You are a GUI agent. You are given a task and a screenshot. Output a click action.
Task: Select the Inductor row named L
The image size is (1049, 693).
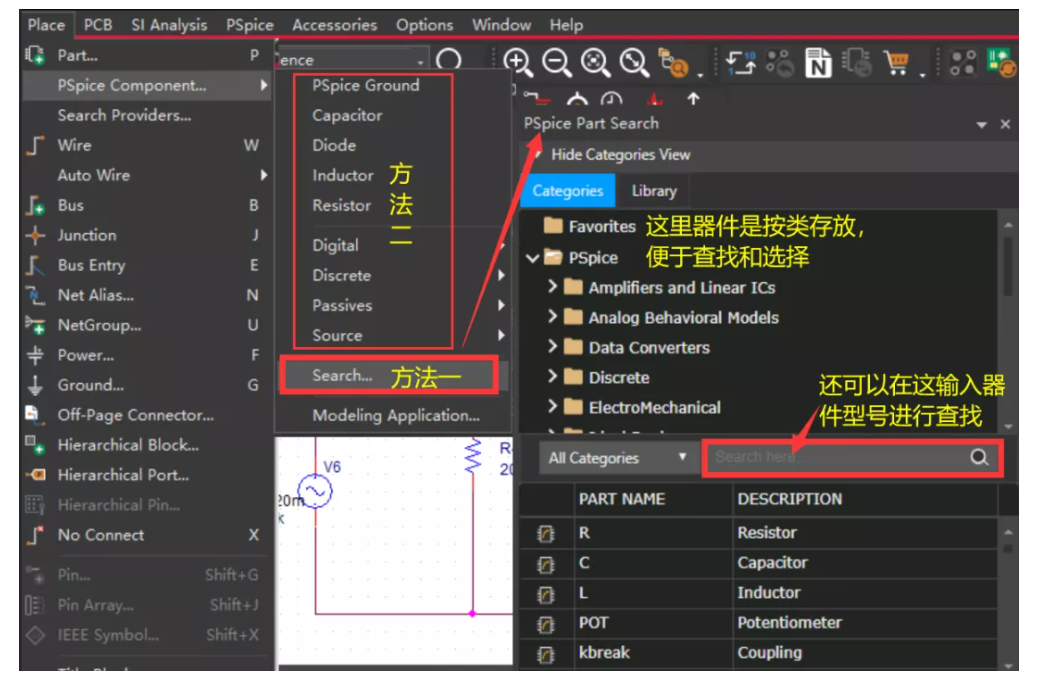pyautogui.click(x=759, y=593)
